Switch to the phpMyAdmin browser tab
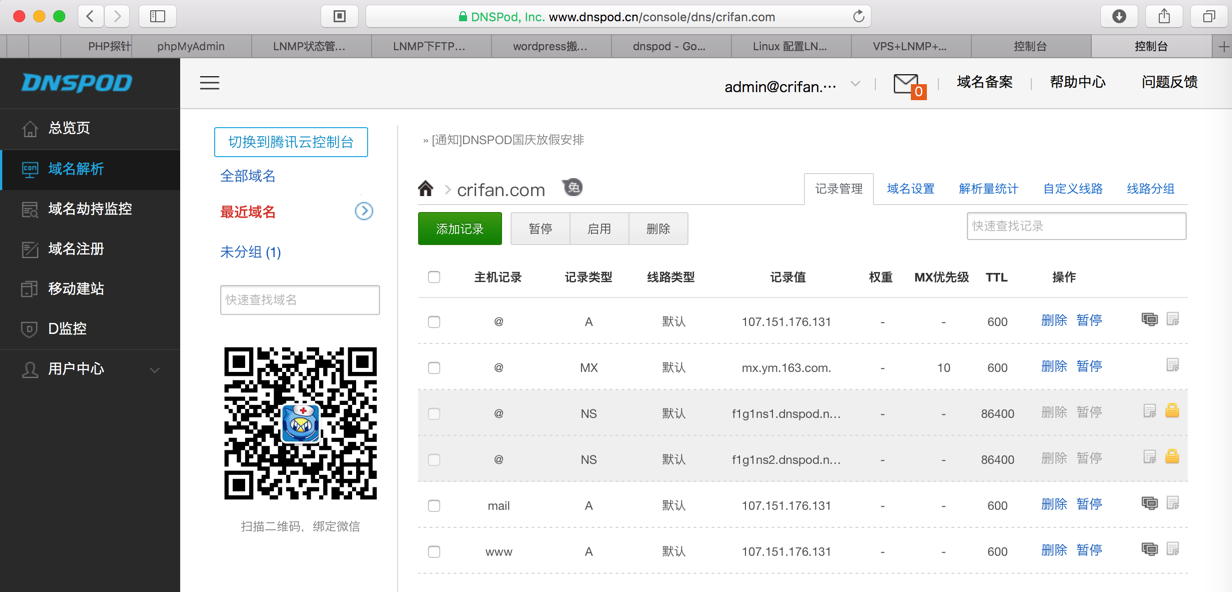The image size is (1232, 592). [191, 46]
